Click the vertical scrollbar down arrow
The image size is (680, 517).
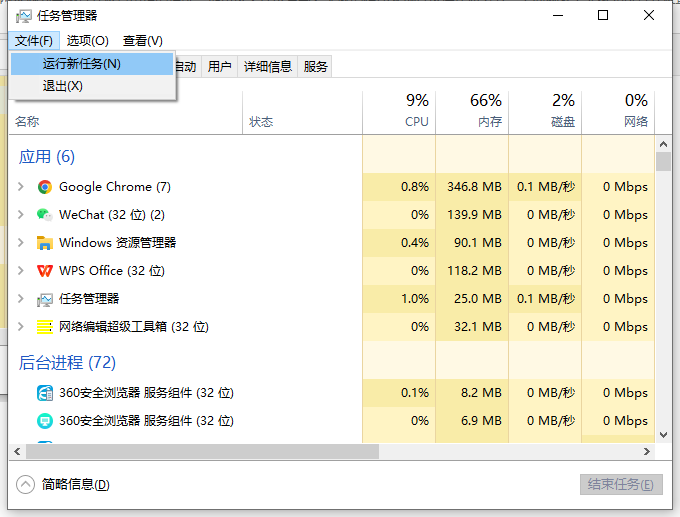click(x=663, y=434)
